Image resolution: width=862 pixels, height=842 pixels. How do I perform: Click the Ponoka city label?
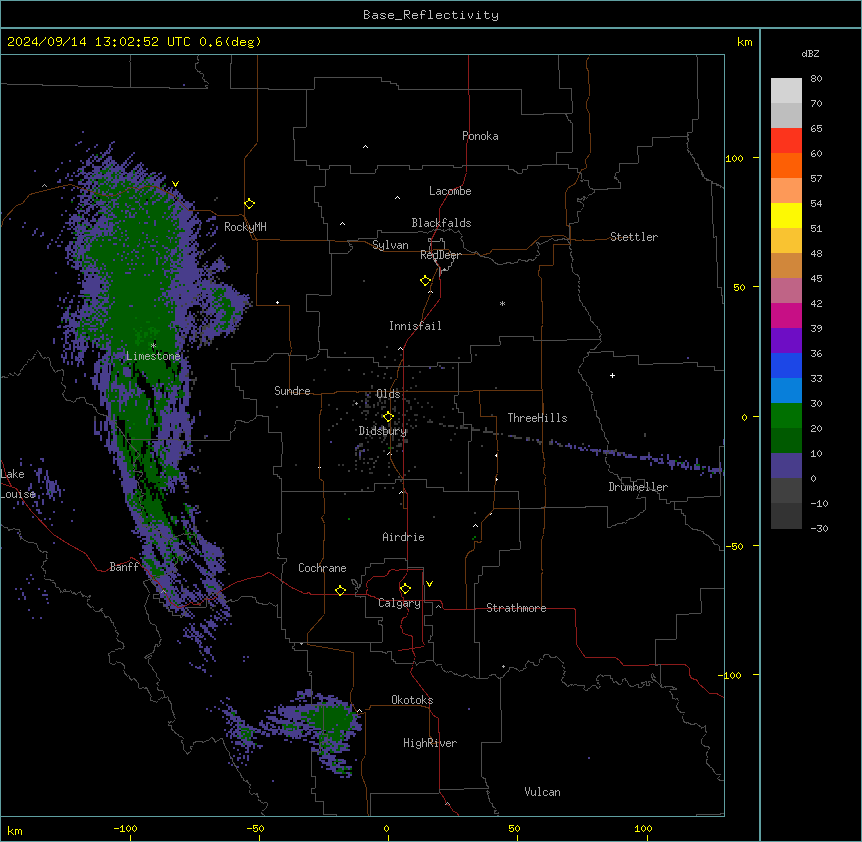pos(480,136)
